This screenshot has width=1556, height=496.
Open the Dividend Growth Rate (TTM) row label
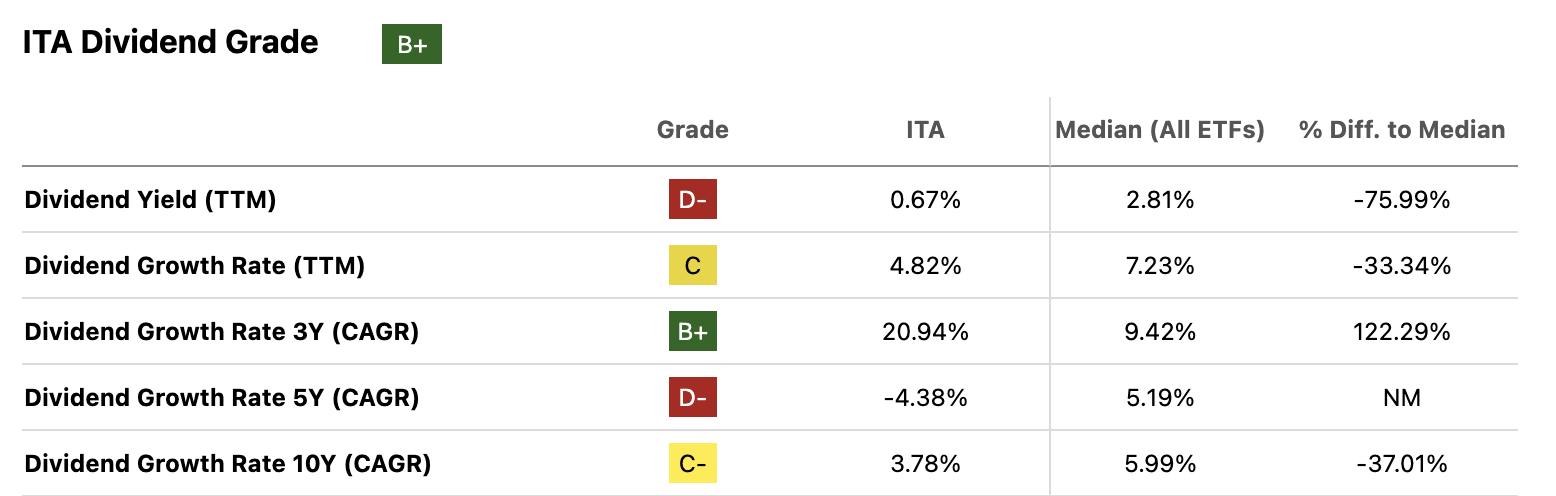tap(194, 266)
